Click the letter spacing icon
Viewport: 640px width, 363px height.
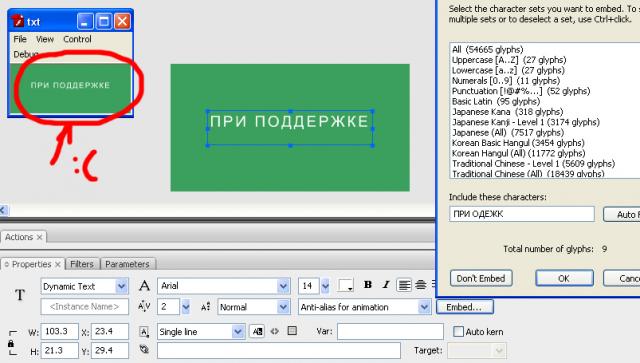point(144,306)
